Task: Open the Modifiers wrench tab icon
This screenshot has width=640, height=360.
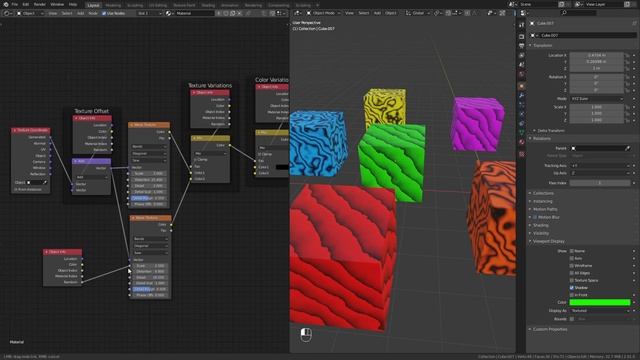Action: point(521,96)
